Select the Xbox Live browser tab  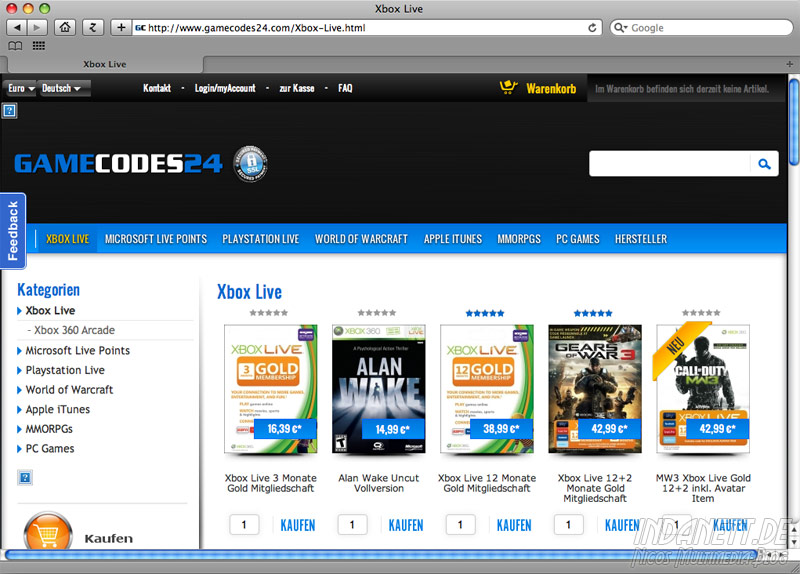click(x=105, y=64)
